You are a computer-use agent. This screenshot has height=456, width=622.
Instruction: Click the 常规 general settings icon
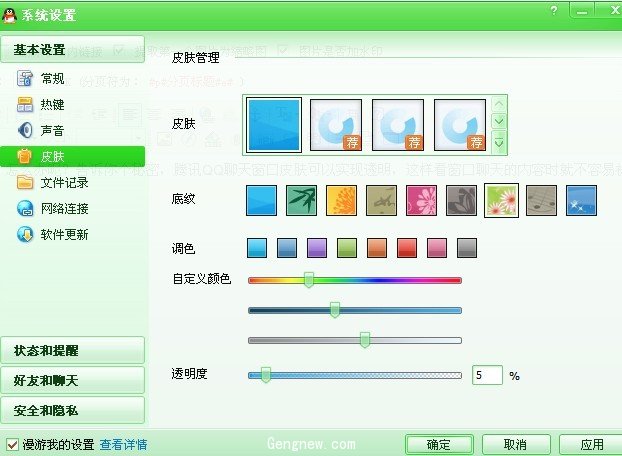click(26, 78)
